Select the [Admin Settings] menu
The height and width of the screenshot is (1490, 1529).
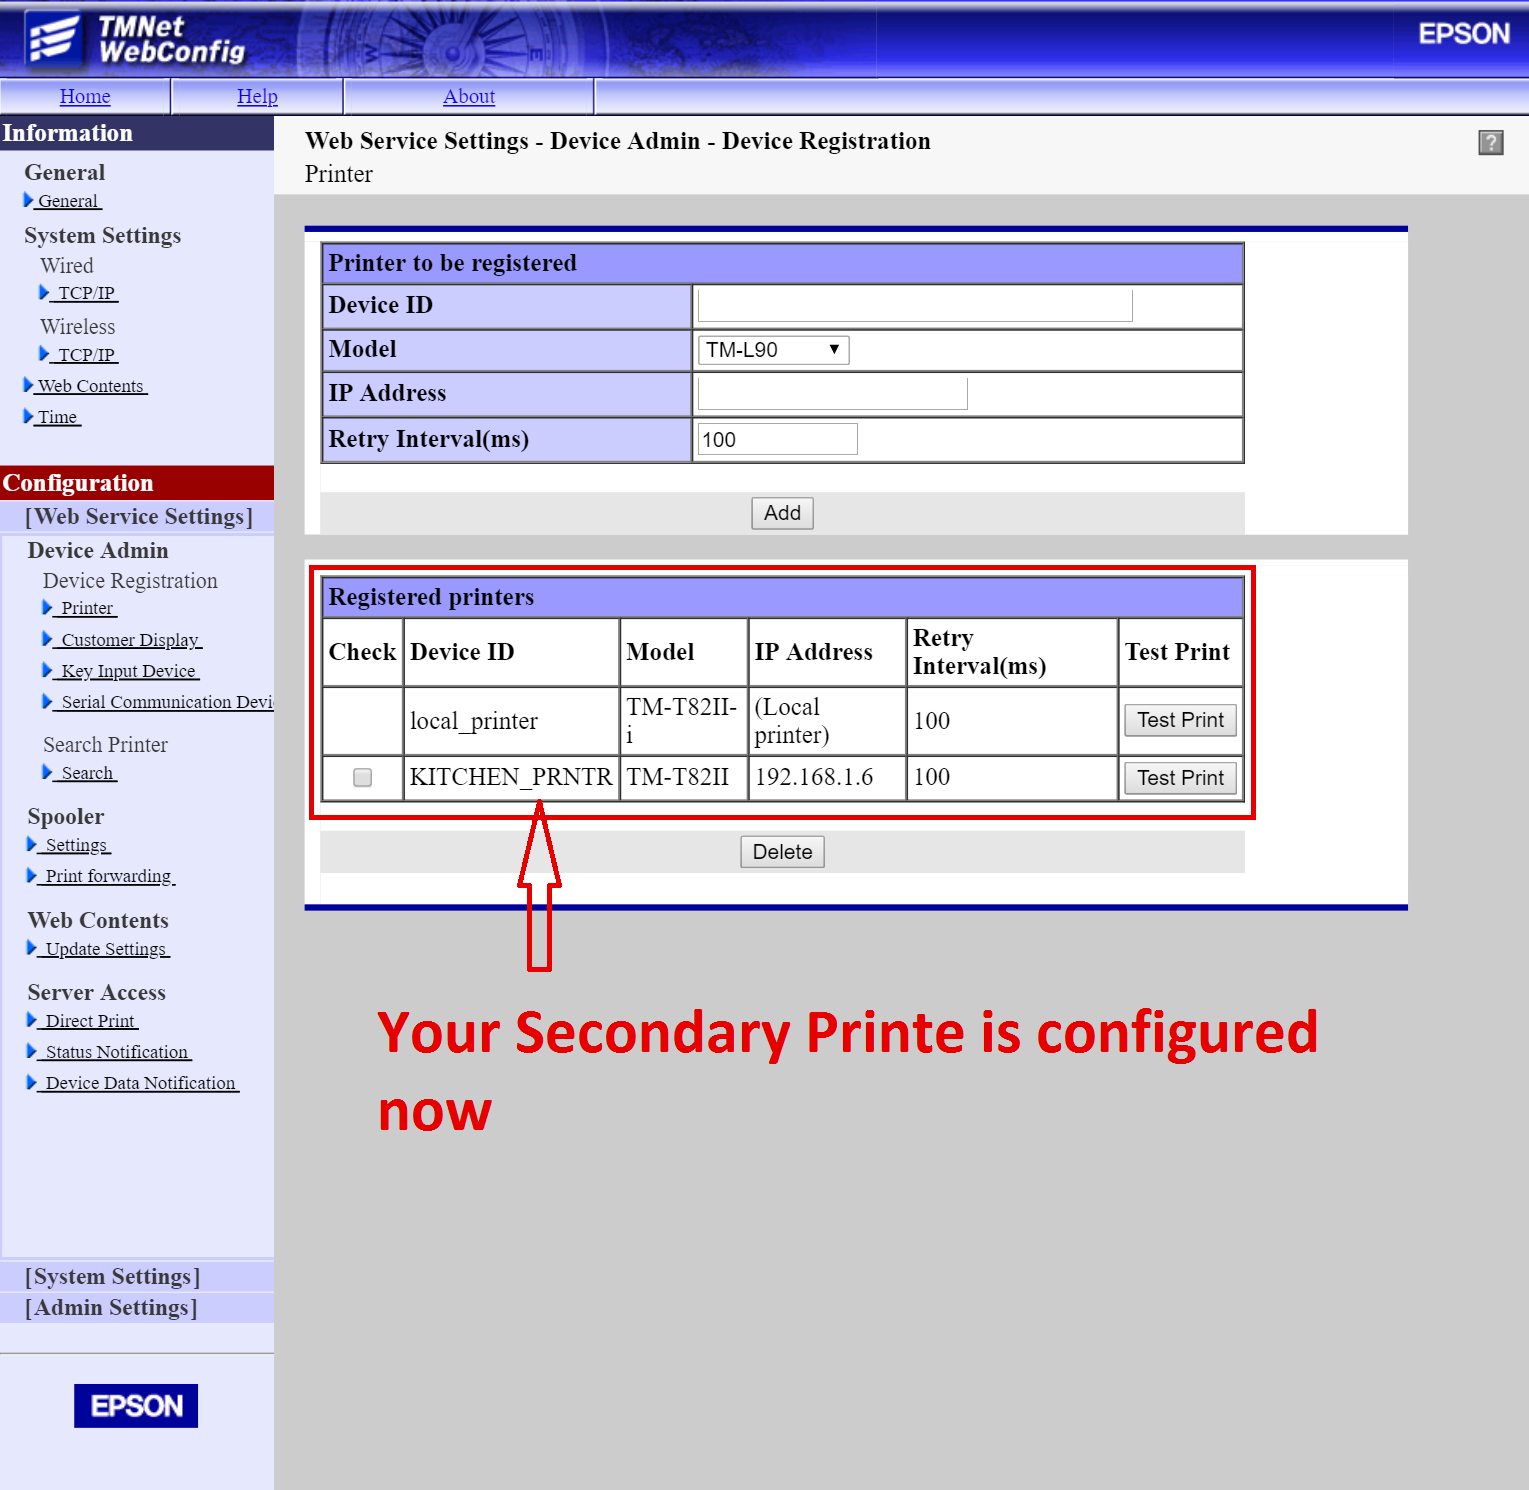(138, 1308)
